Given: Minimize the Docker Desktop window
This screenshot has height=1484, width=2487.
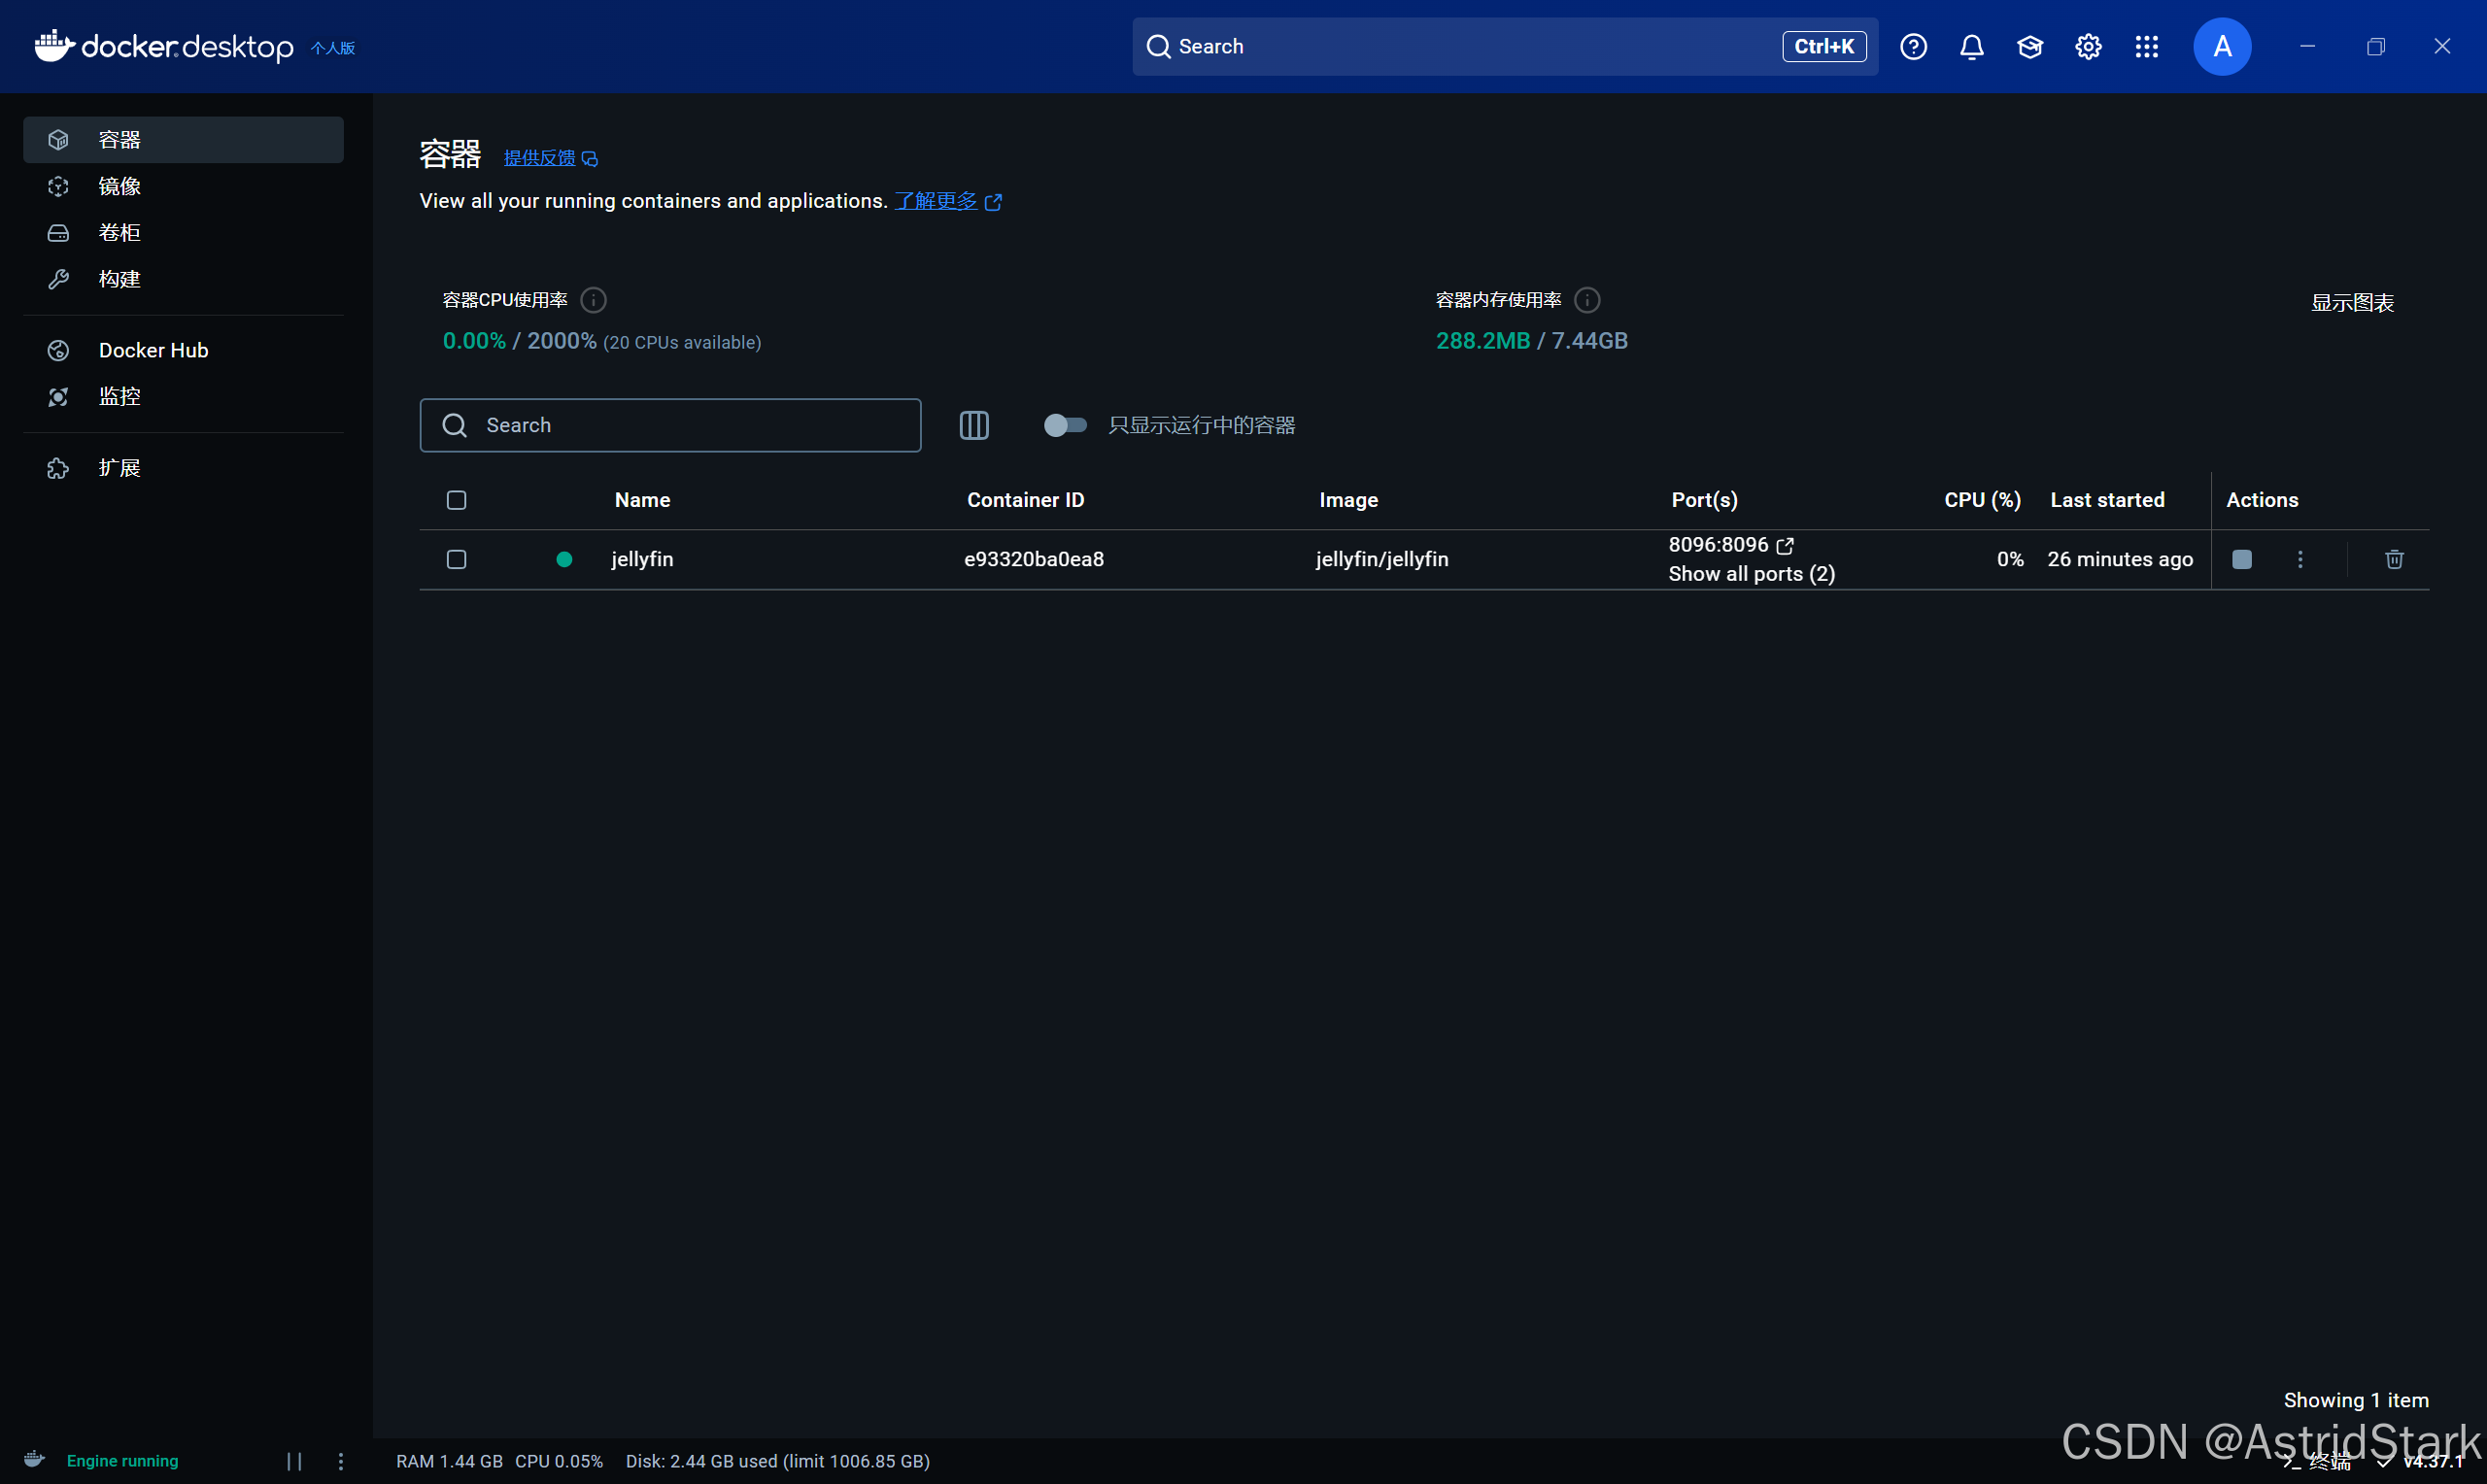Looking at the screenshot, I should coord(2307,46).
